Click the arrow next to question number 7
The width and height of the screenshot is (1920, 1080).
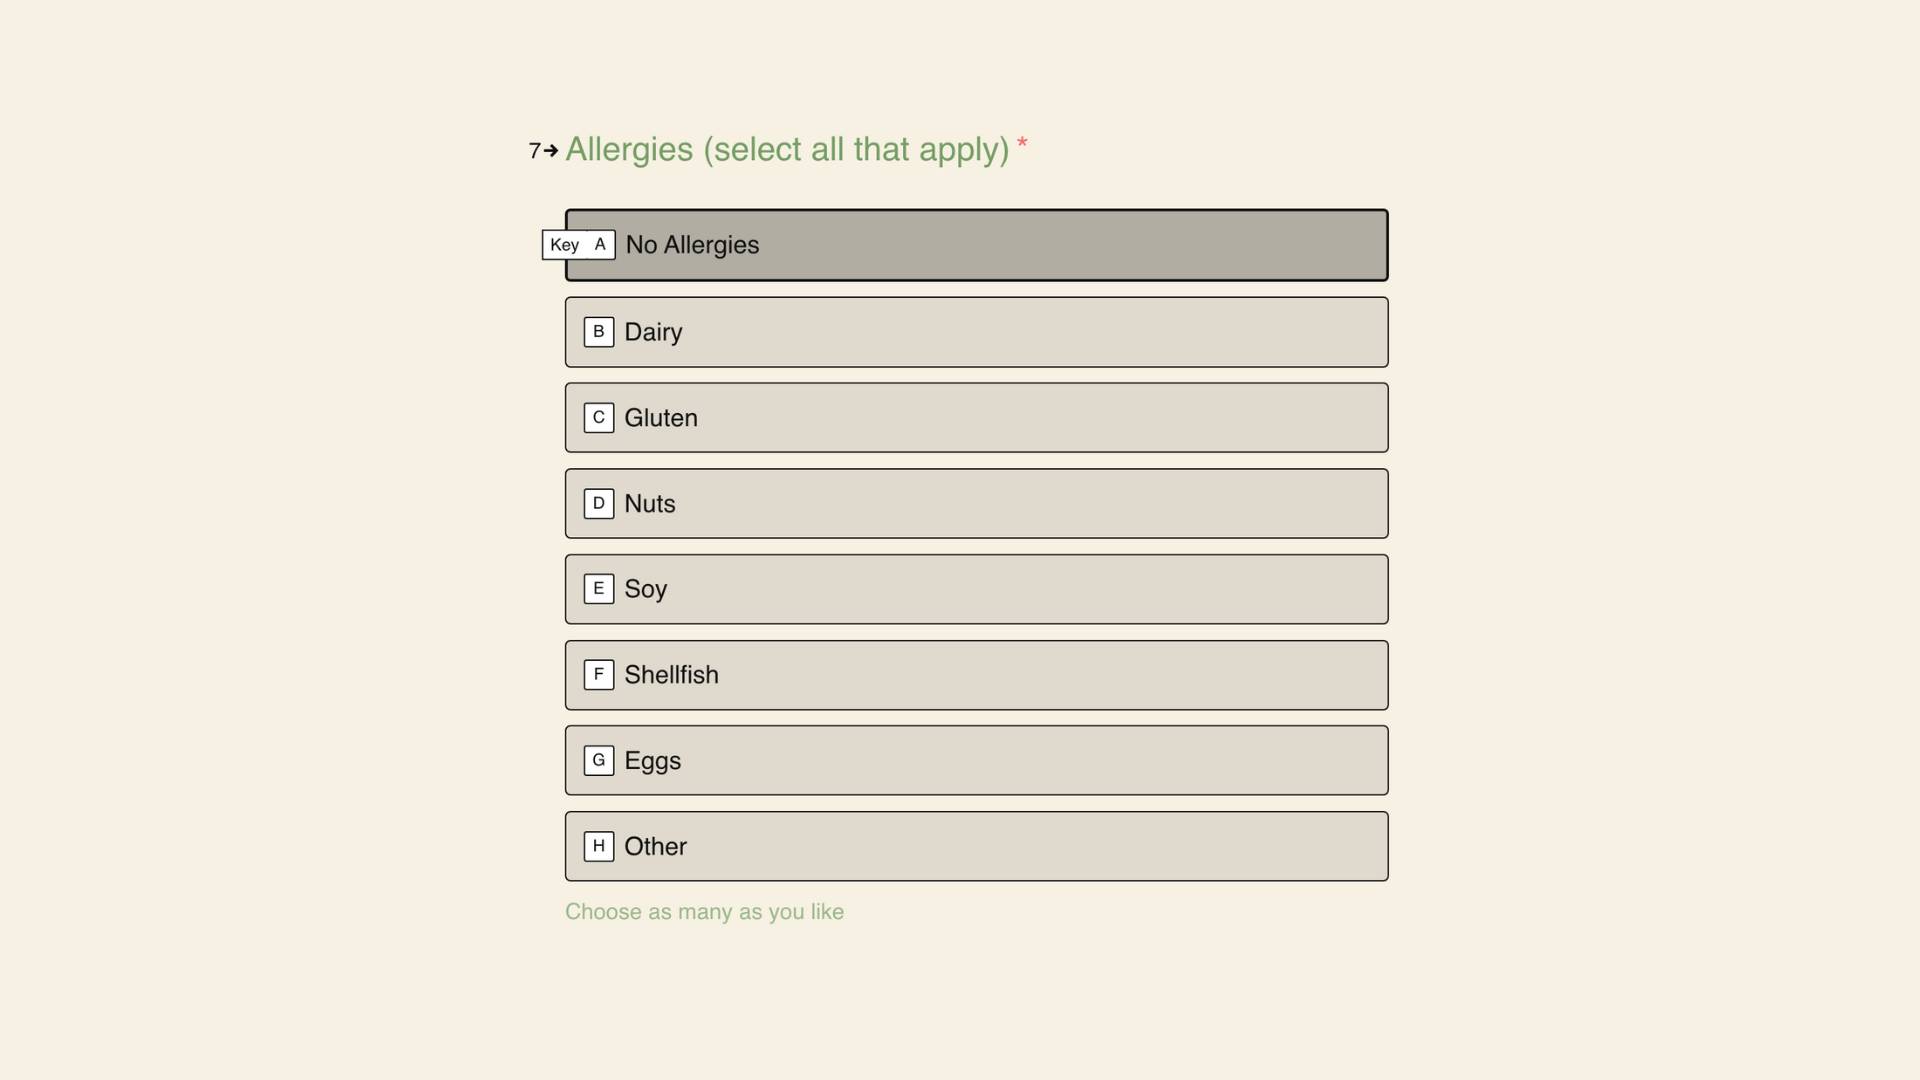pos(551,152)
